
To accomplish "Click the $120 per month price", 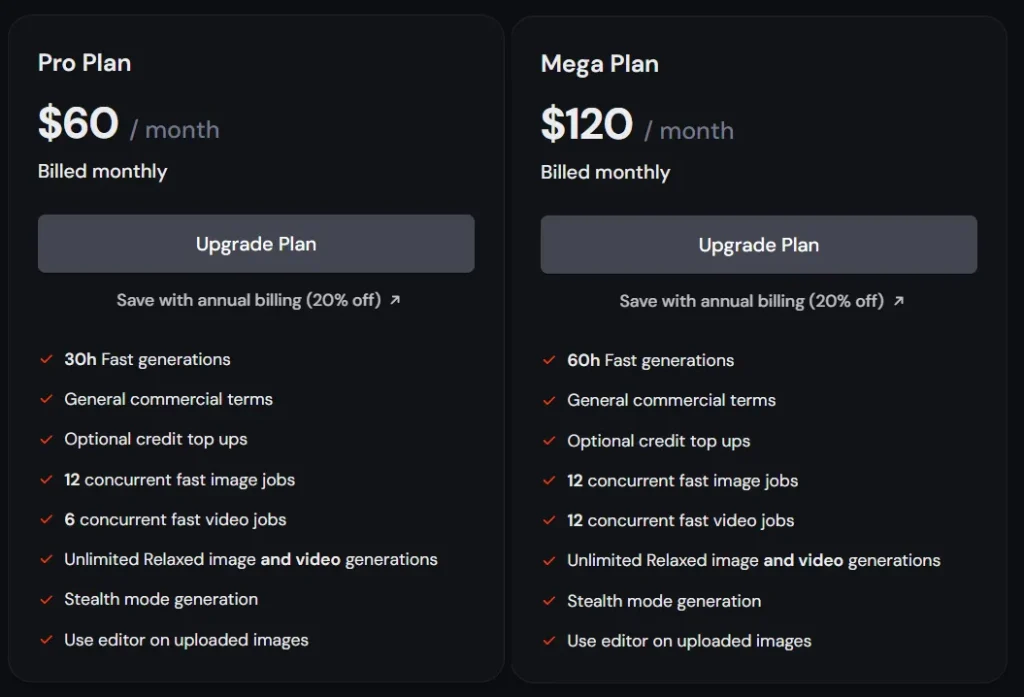I will (637, 124).
